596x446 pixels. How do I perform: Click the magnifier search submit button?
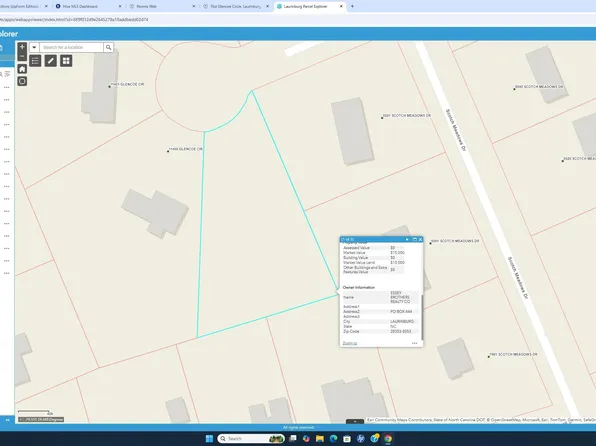[x=108, y=47]
